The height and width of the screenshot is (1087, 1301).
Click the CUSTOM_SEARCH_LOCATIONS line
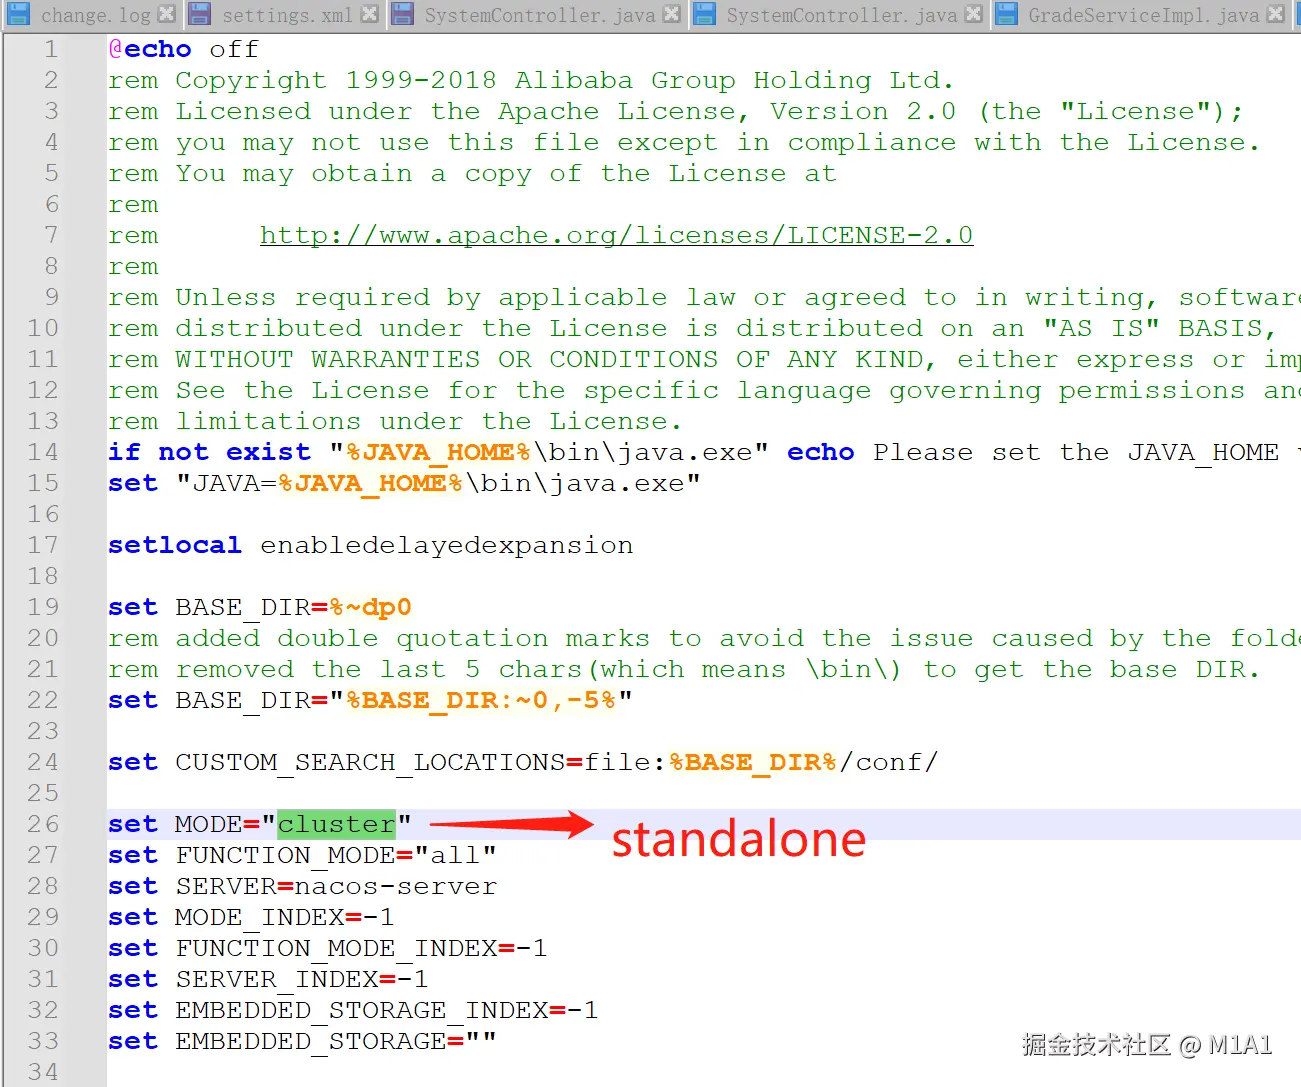point(523,762)
